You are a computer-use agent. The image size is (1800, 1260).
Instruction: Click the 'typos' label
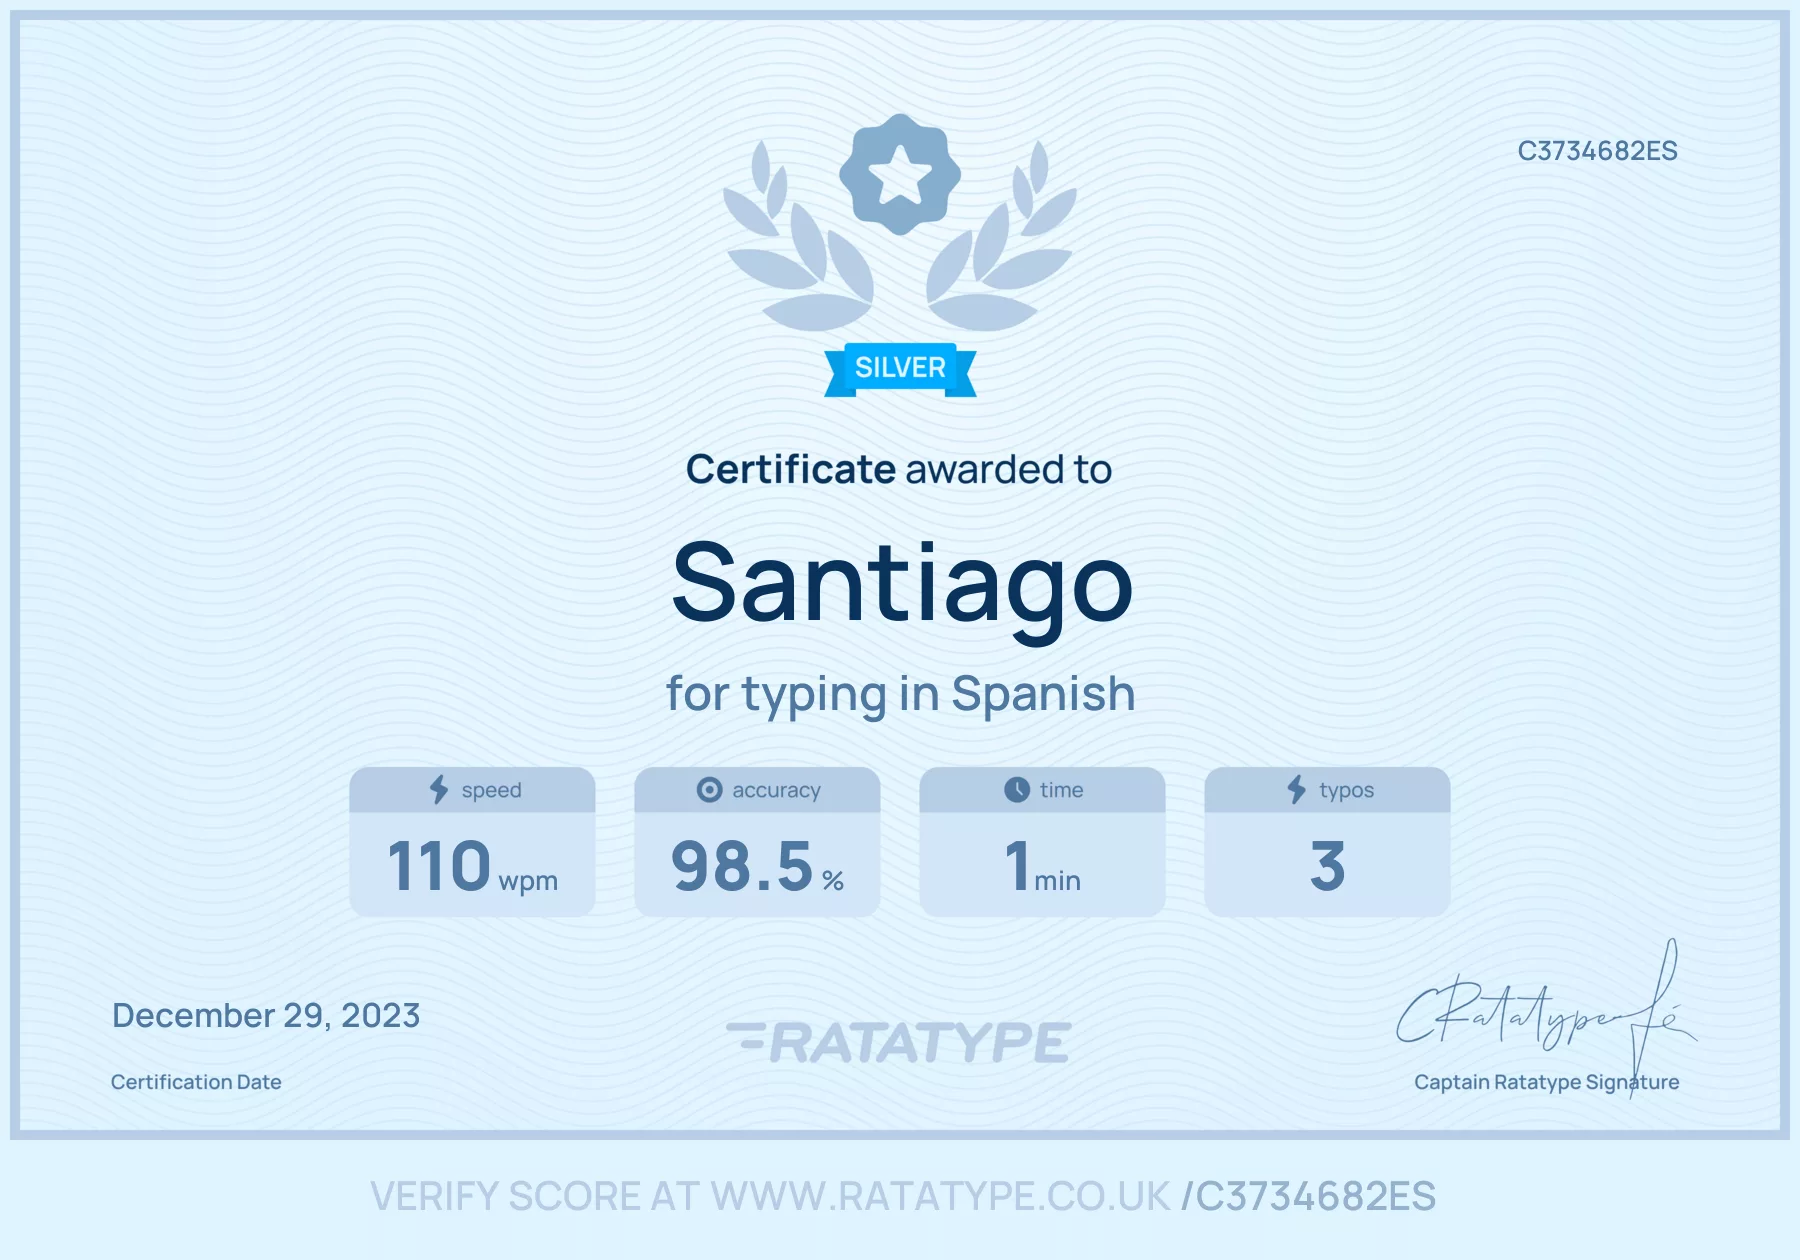click(x=1346, y=791)
